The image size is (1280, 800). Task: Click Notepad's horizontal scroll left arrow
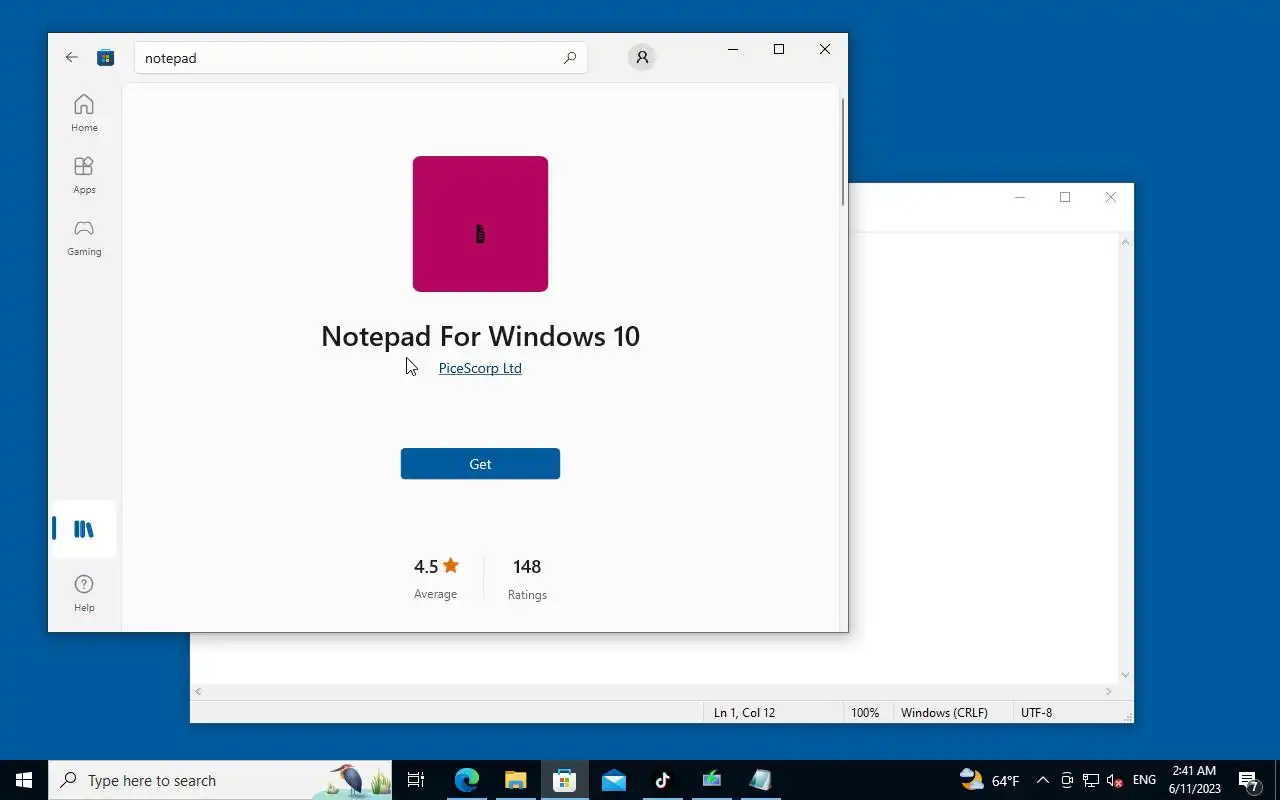click(198, 691)
